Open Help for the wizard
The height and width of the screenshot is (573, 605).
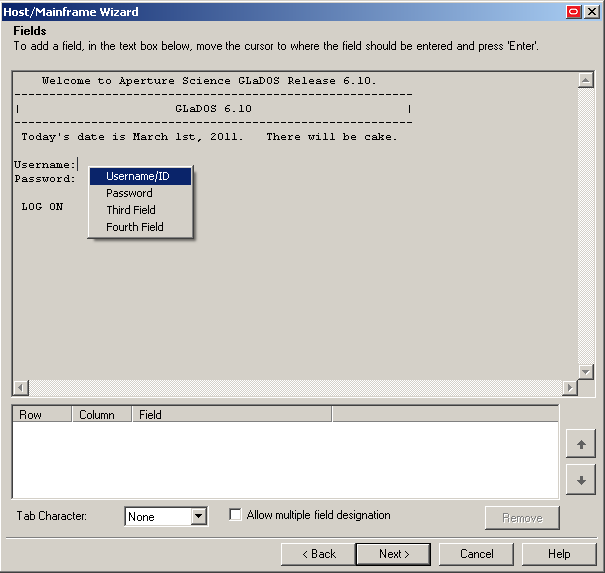[559, 554]
